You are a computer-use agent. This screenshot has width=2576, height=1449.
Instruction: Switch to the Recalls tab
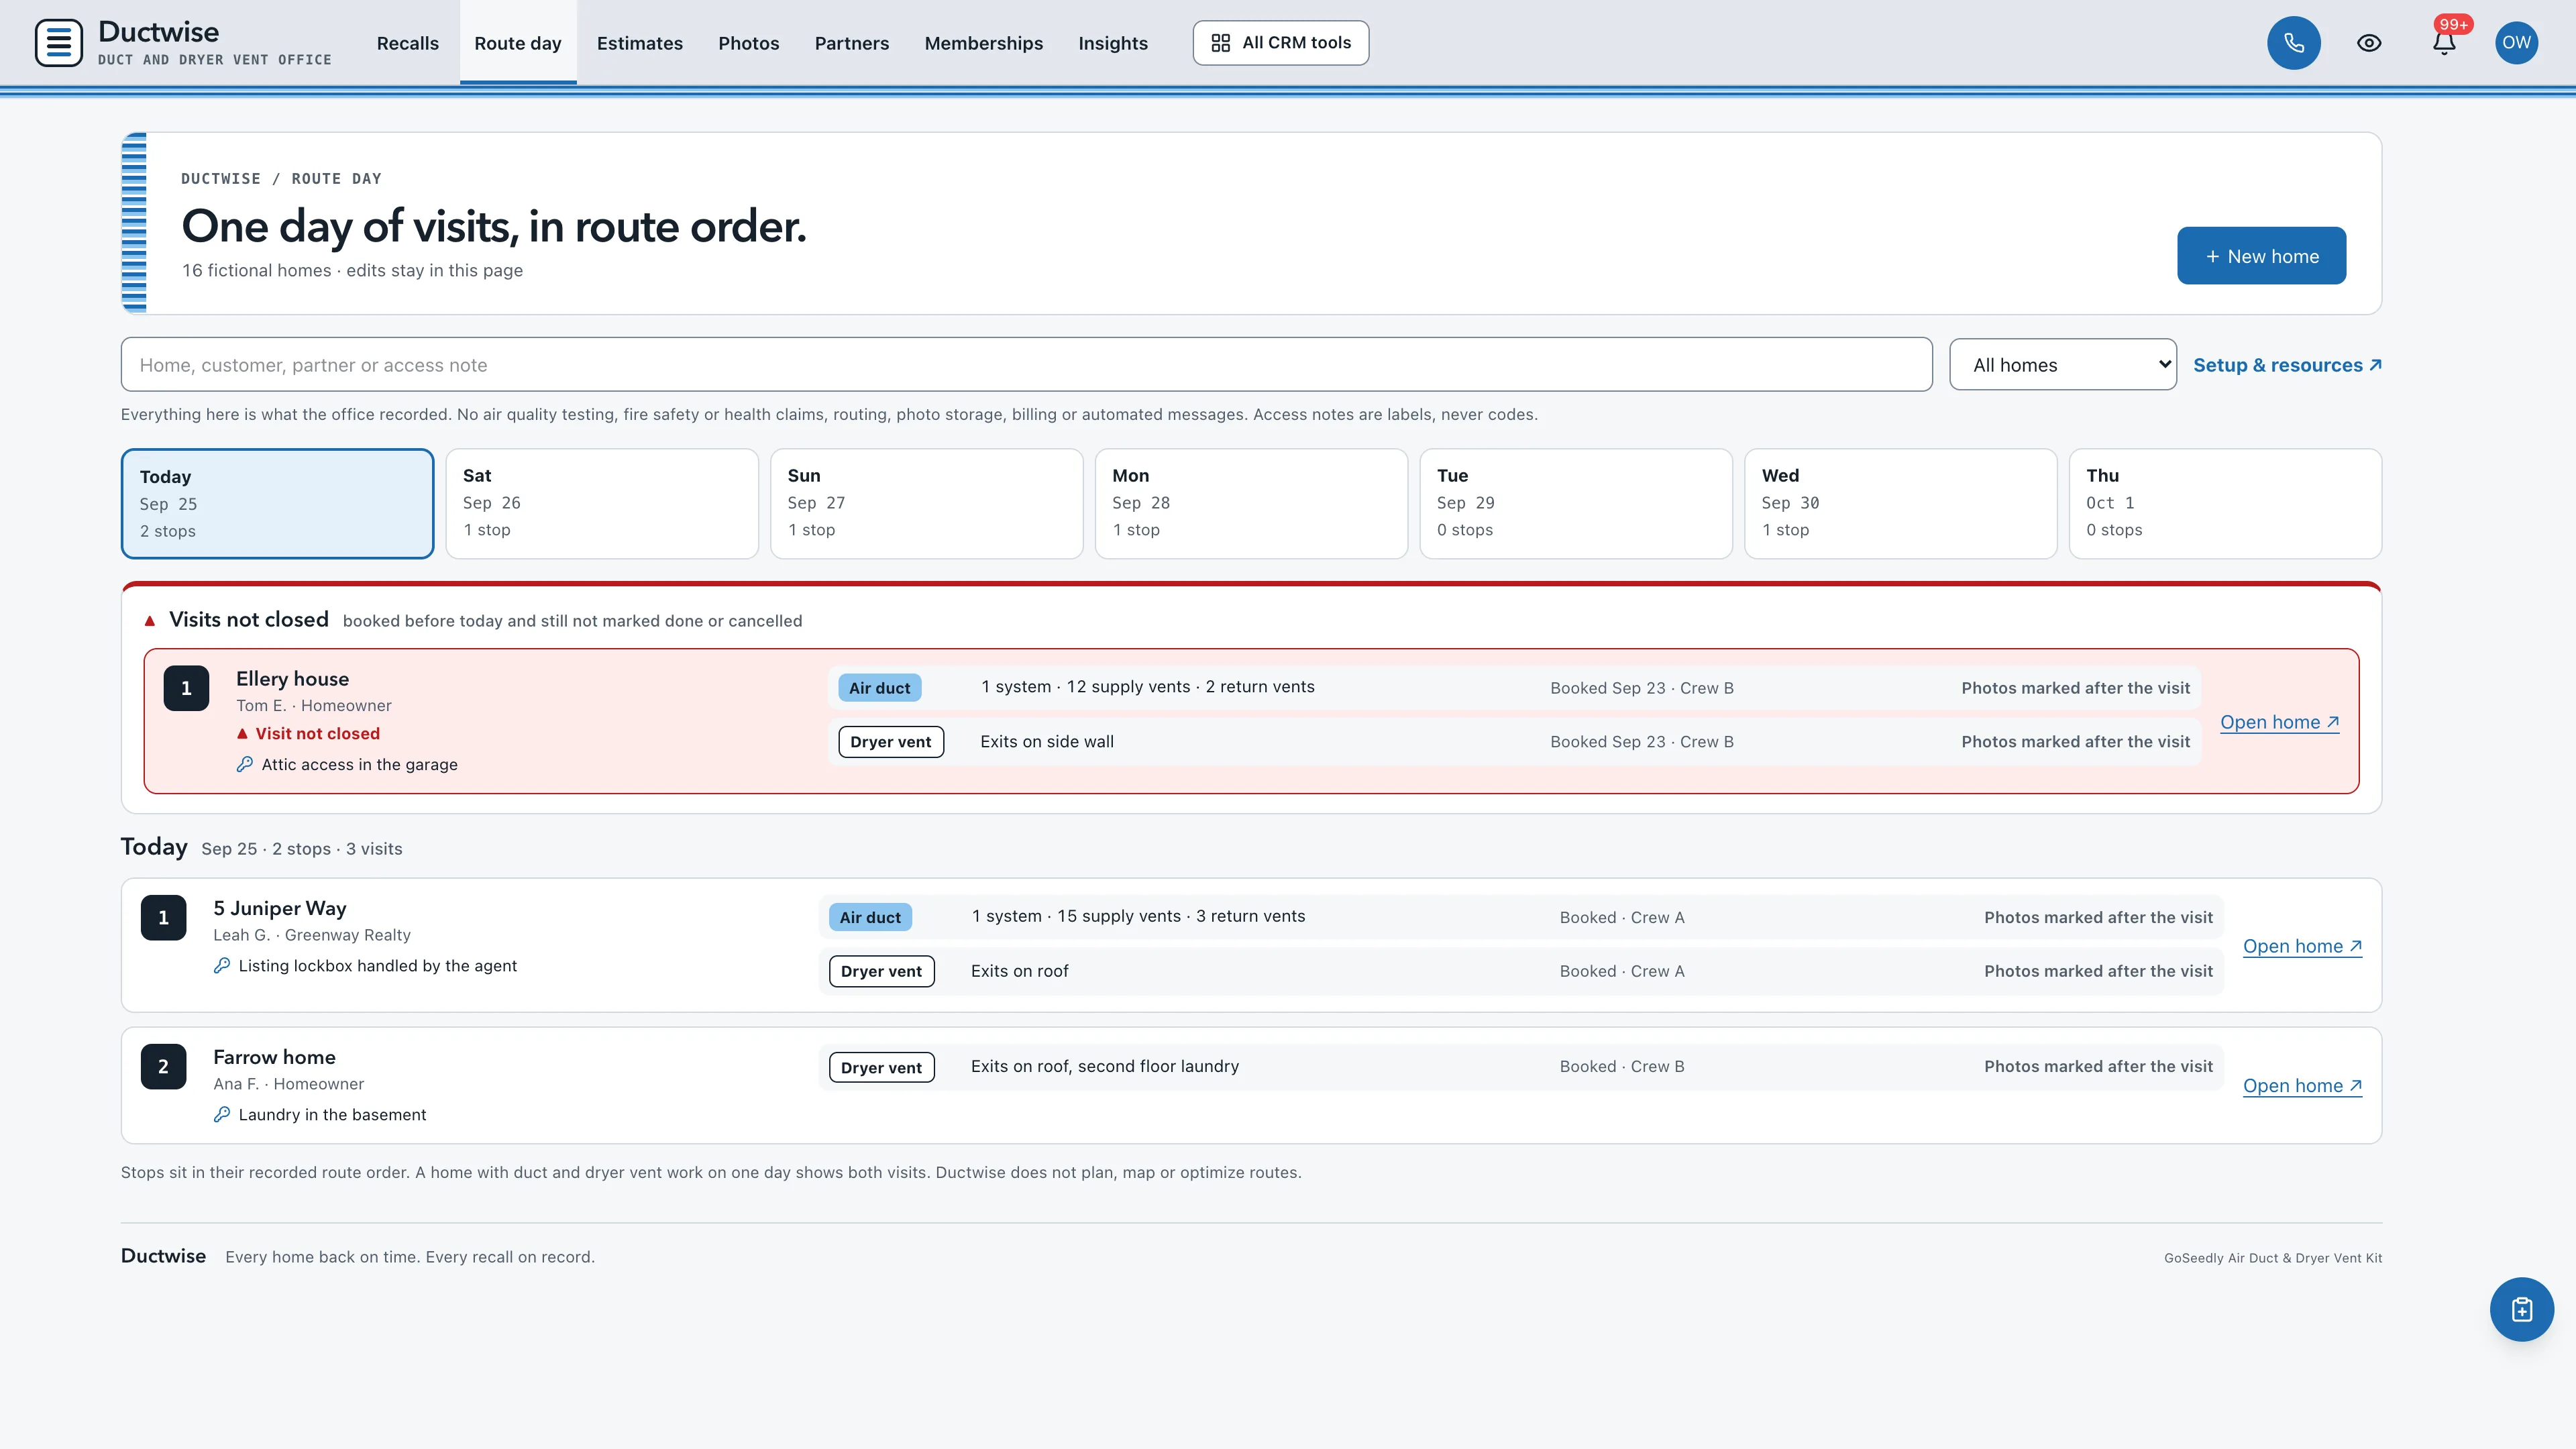407,43
